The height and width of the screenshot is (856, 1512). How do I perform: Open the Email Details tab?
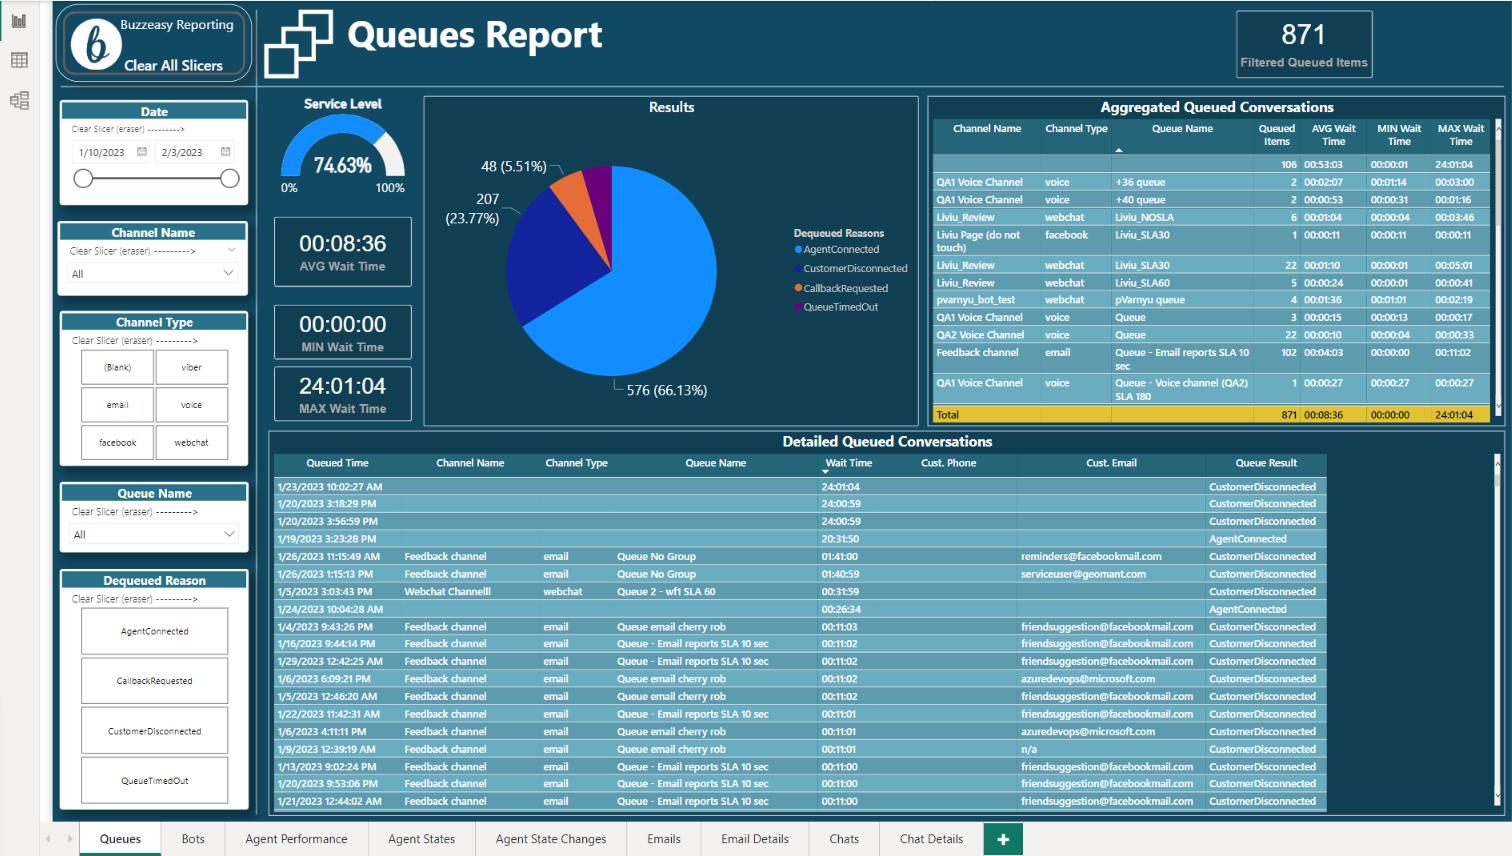[x=754, y=839]
